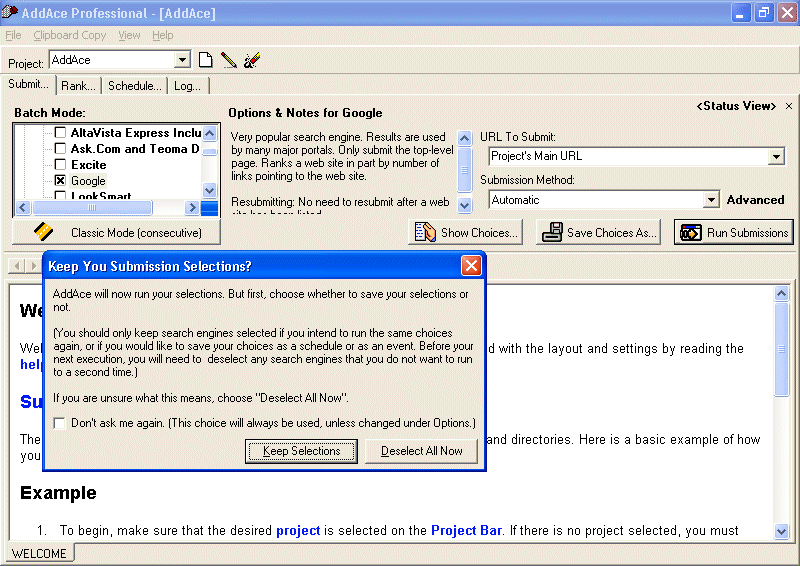The width and height of the screenshot is (800, 566).
Task: Open the Project dropdown
Action: point(182,60)
